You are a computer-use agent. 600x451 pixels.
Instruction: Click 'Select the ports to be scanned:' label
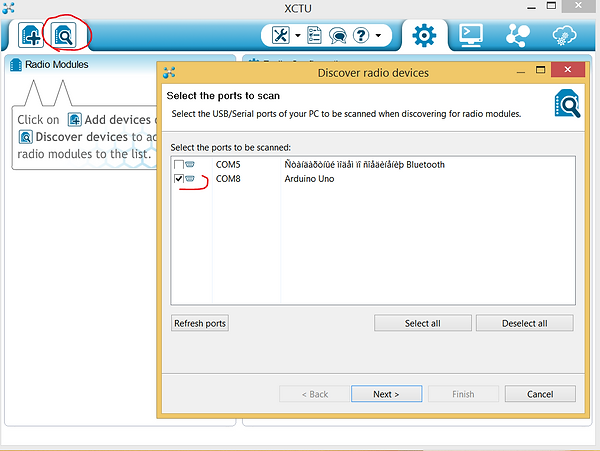[230, 147]
